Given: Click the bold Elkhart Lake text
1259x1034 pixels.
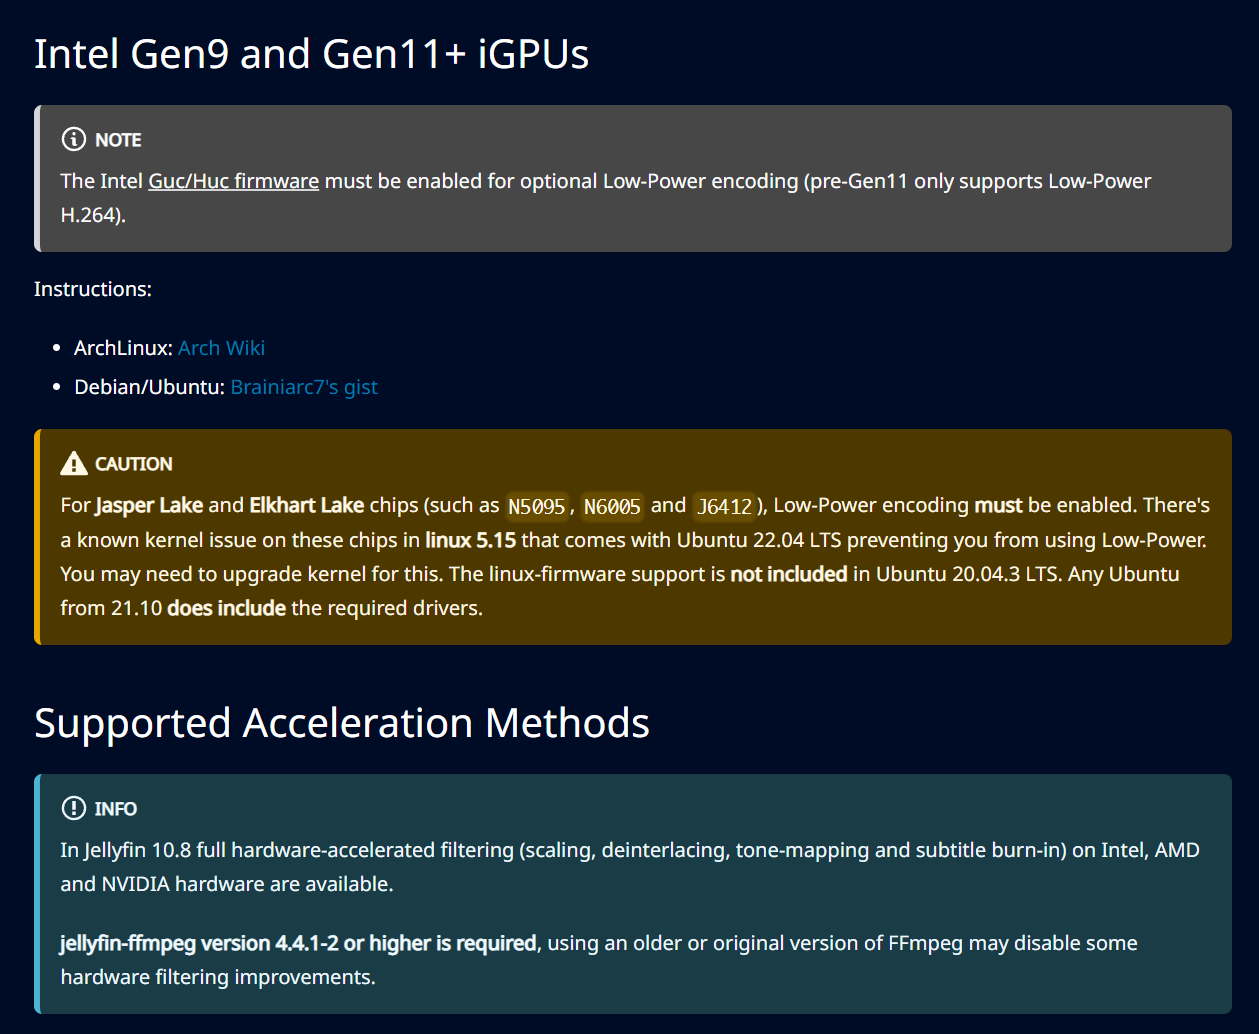Looking at the screenshot, I should [306, 505].
